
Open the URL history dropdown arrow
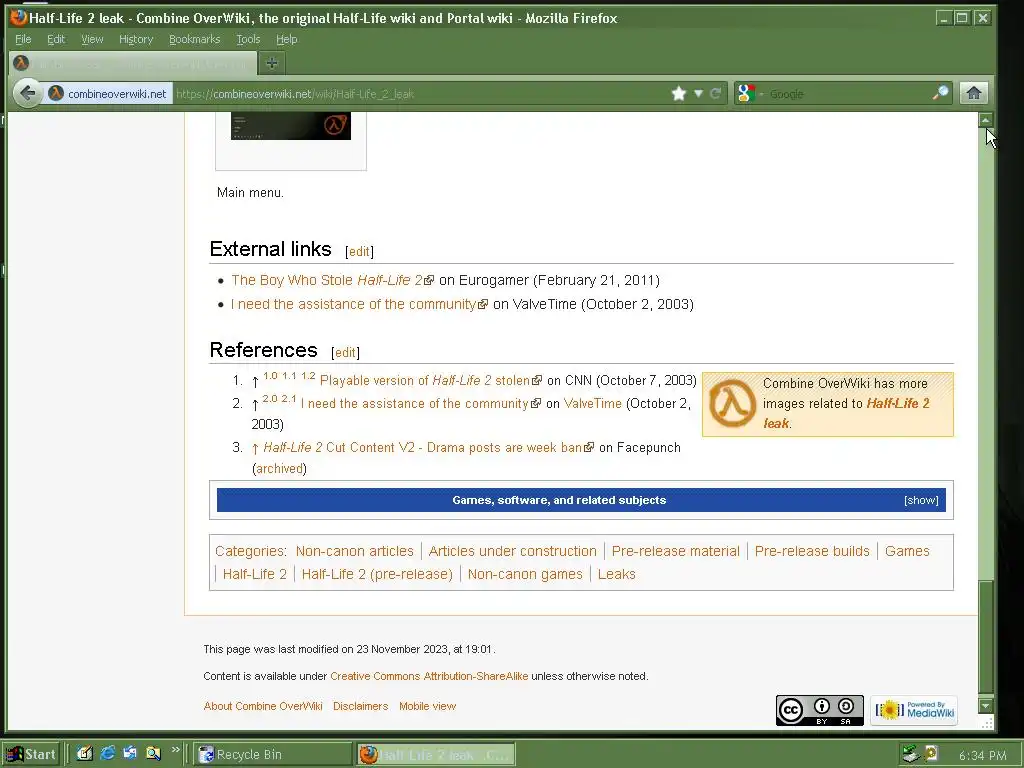(698, 93)
